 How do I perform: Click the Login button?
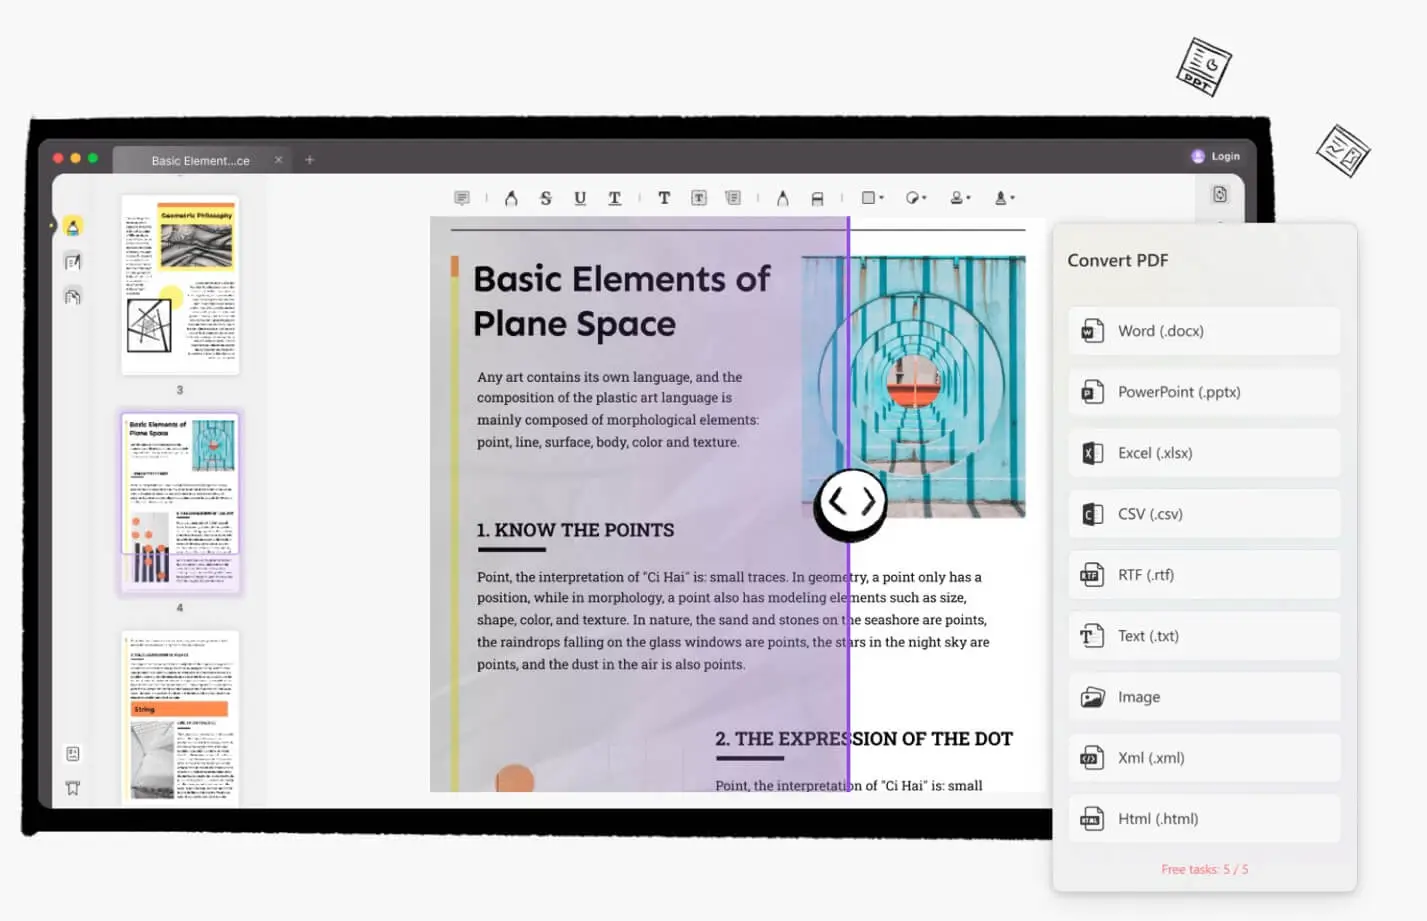1216,156
